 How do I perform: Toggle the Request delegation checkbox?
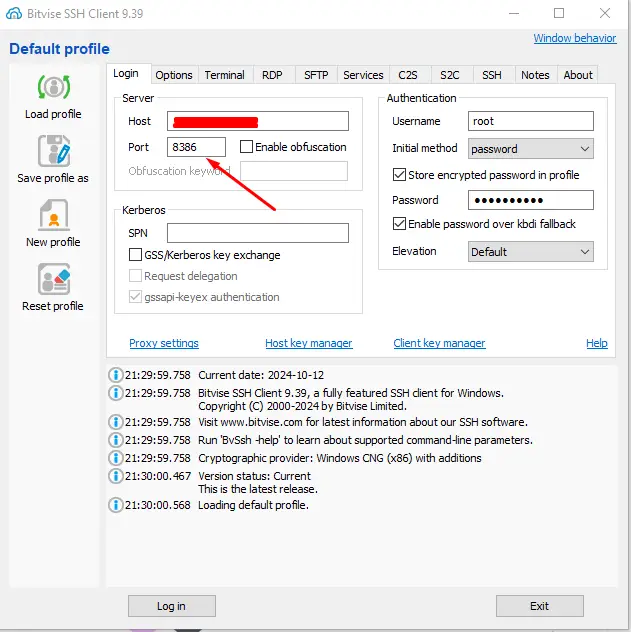[135, 276]
